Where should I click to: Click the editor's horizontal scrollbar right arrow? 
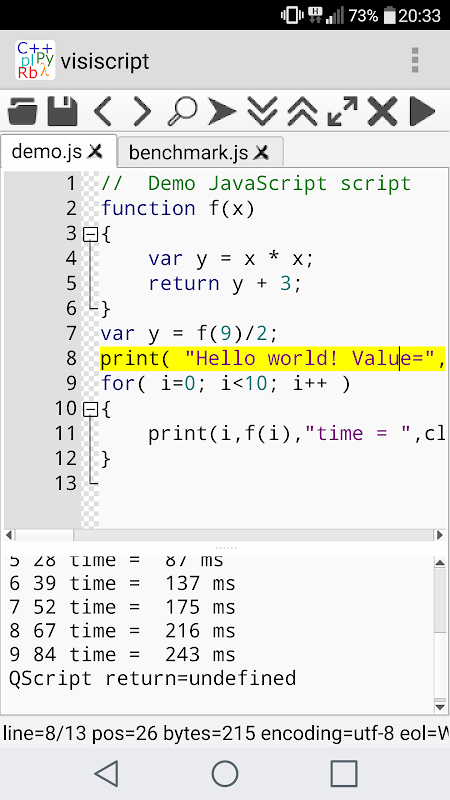(440, 535)
